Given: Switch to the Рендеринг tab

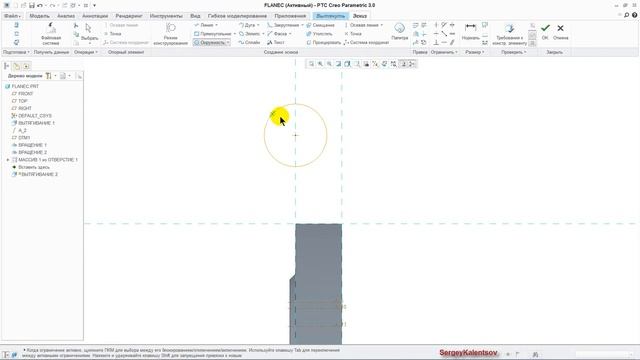Looking at the screenshot, I should [x=129, y=16].
